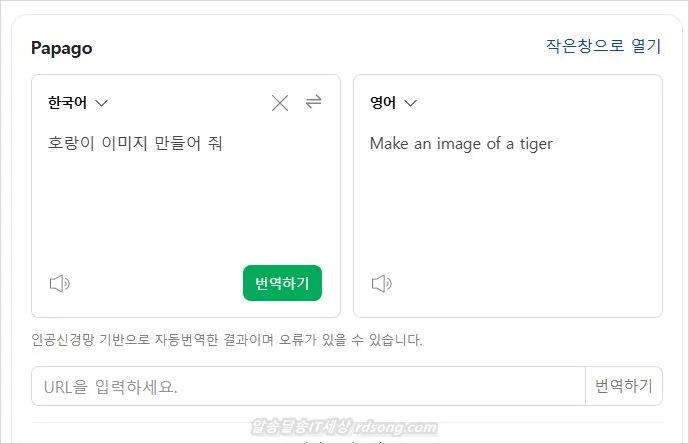Click the 번역하기 button beside URL field
This screenshot has height=444, width=689.
point(623,386)
